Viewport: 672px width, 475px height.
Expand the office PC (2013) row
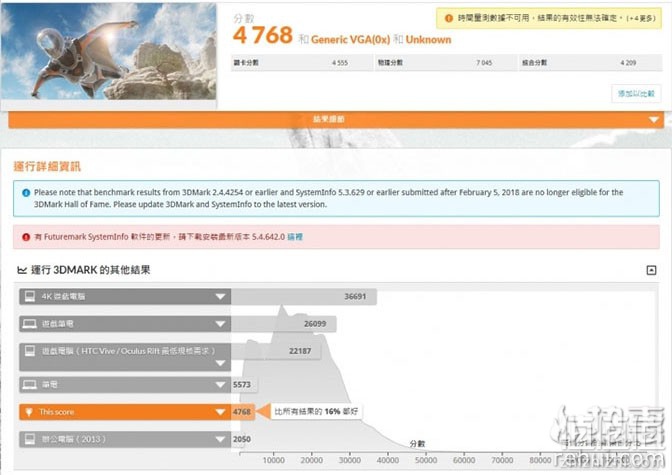[125, 439]
